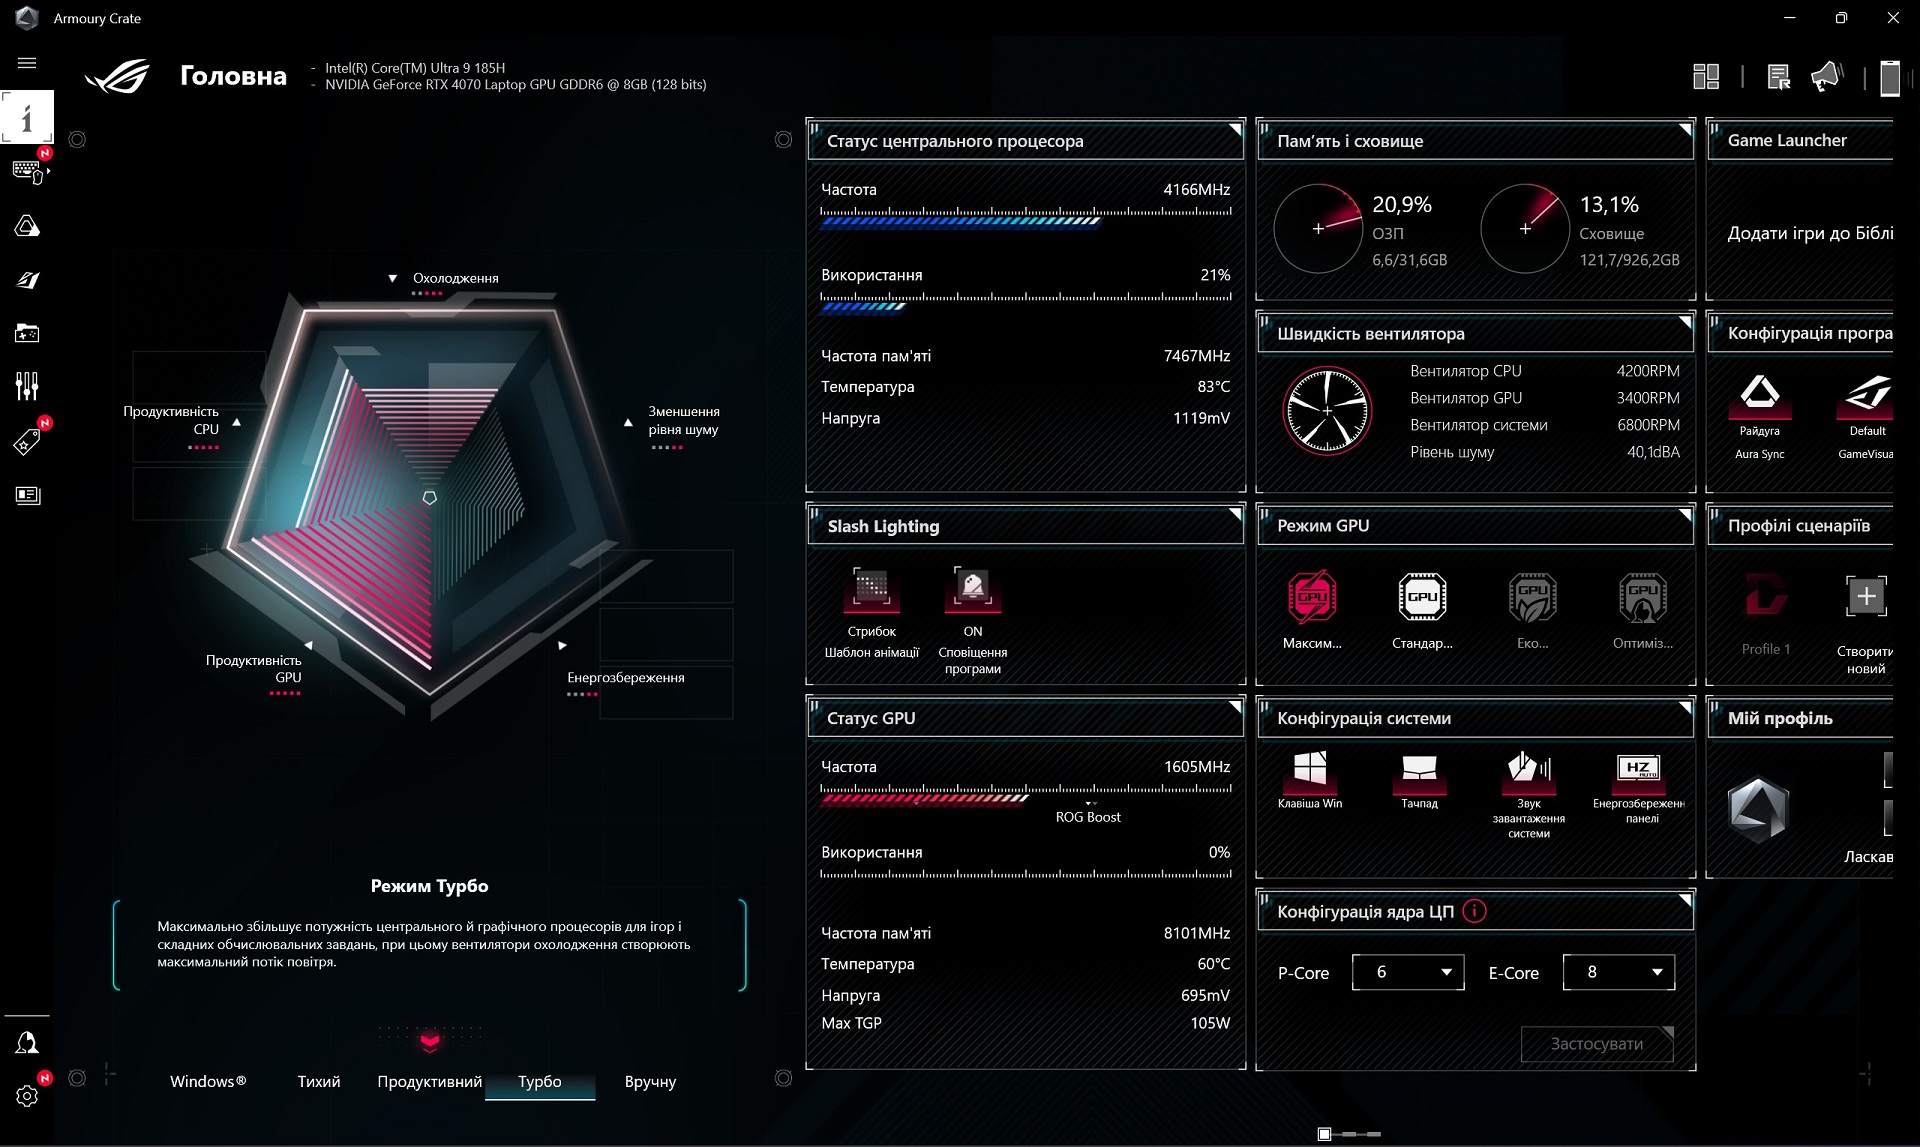
Task: Click the Охолодження label on pentagon chart
Action: click(455, 278)
